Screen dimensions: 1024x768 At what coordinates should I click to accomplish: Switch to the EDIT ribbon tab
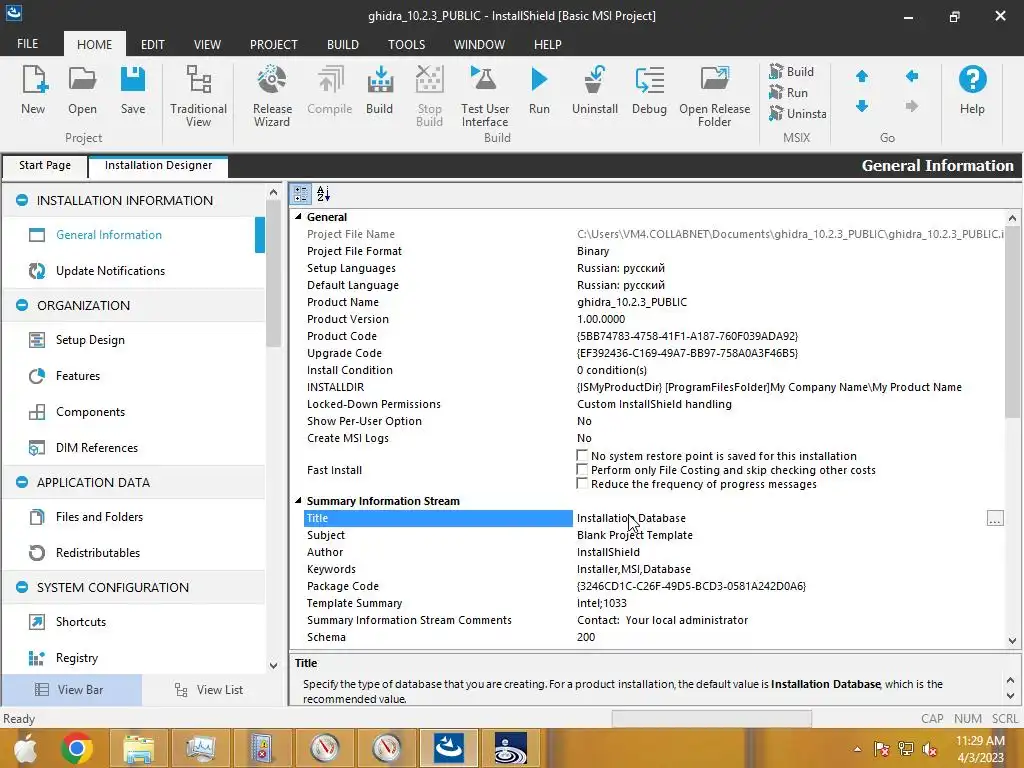click(x=153, y=44)
